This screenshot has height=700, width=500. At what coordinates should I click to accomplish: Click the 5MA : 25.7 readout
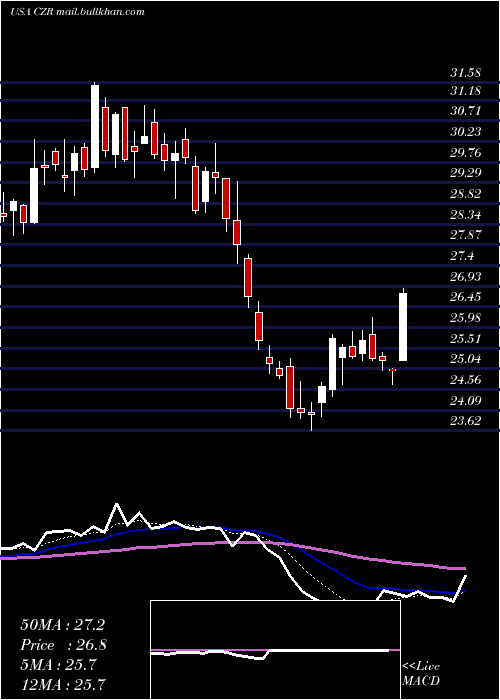pos(58,665)
